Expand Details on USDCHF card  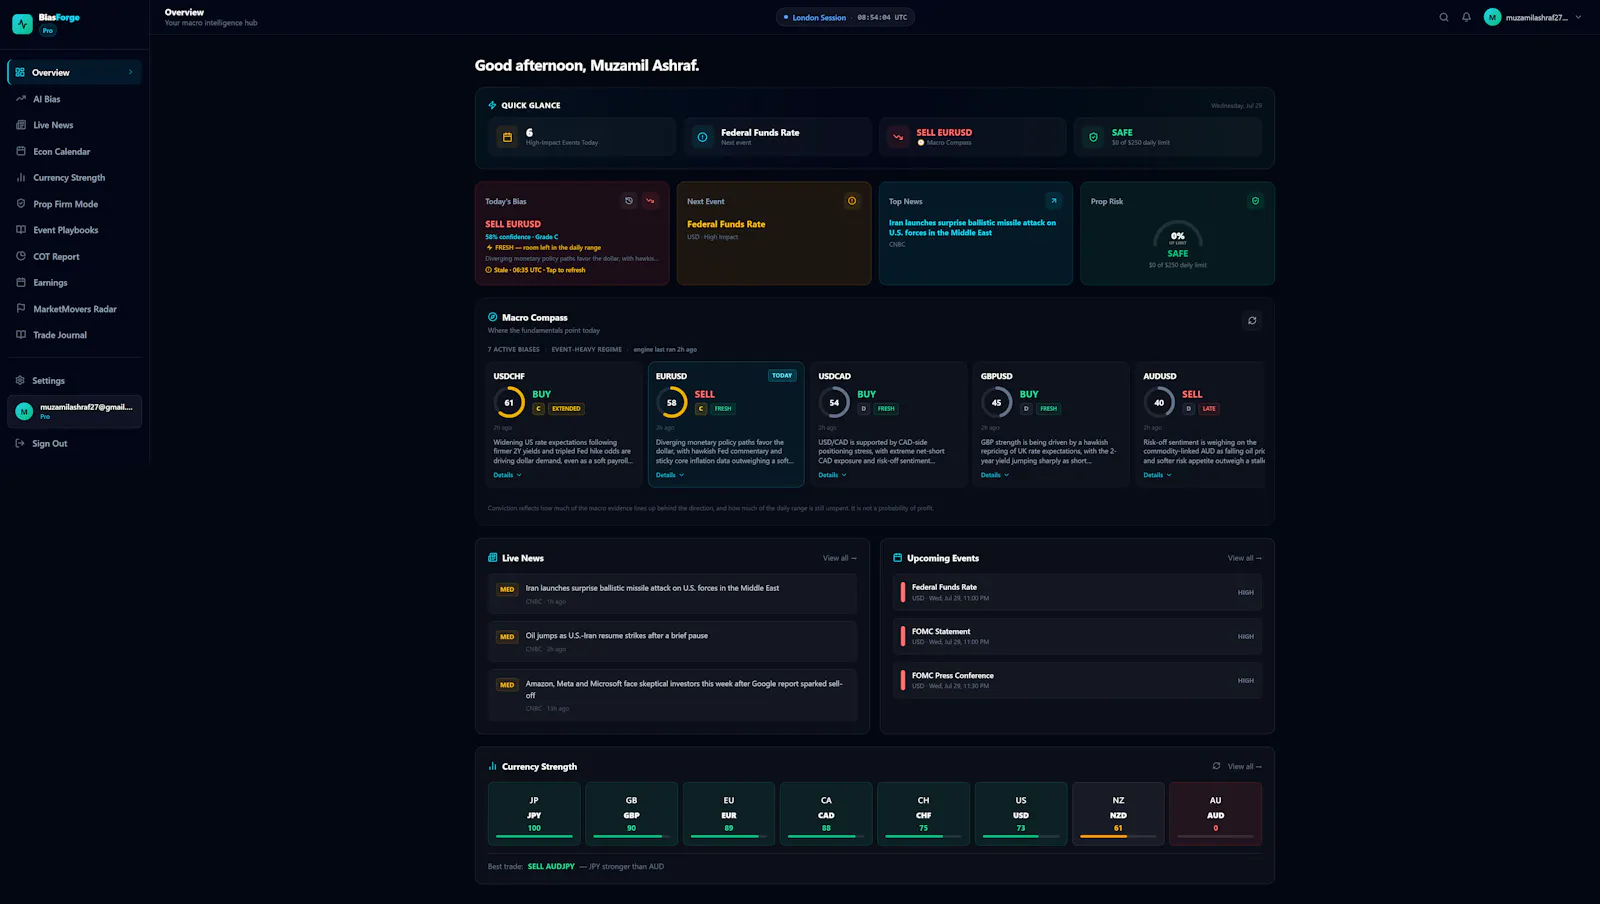[507, 475]
